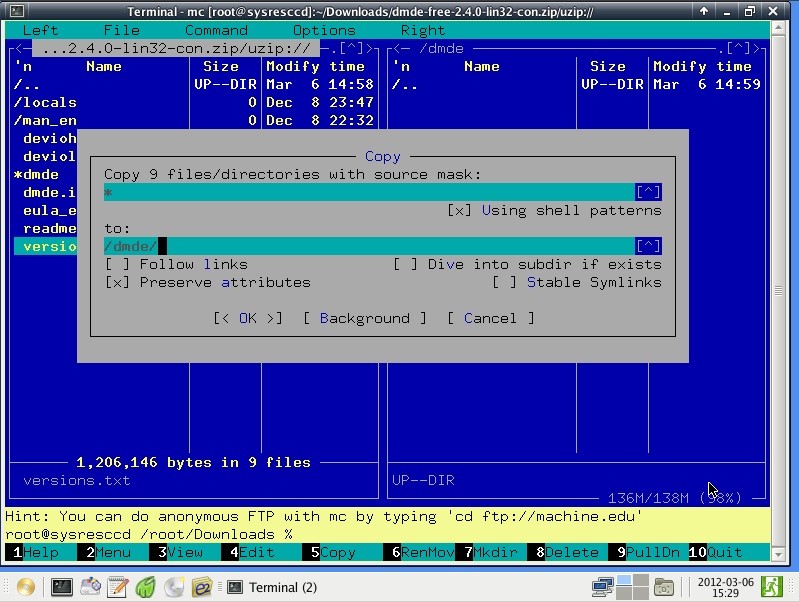Launch the notepad text editor icon

pos(118,587)
